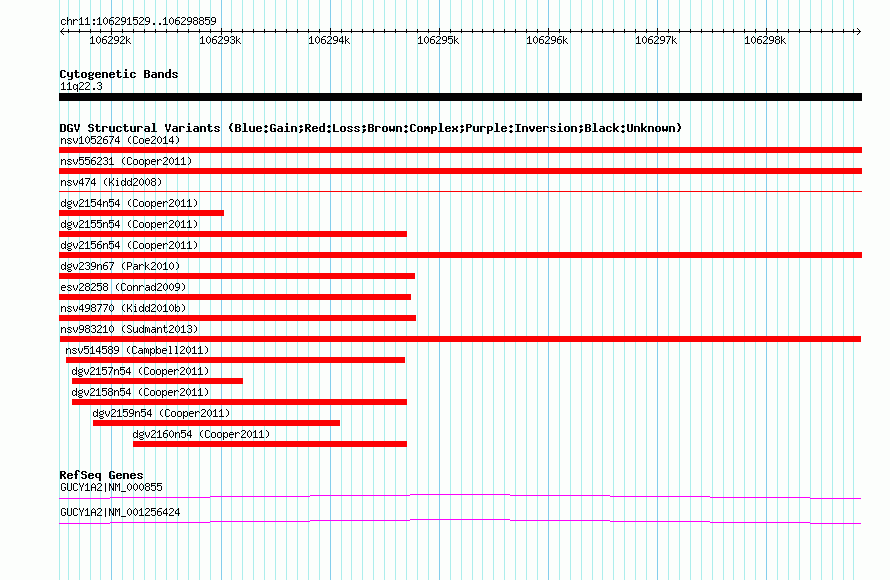Click the 106294k ruler tick label
The width and height of the screenshot is (890, 580).
329,40
